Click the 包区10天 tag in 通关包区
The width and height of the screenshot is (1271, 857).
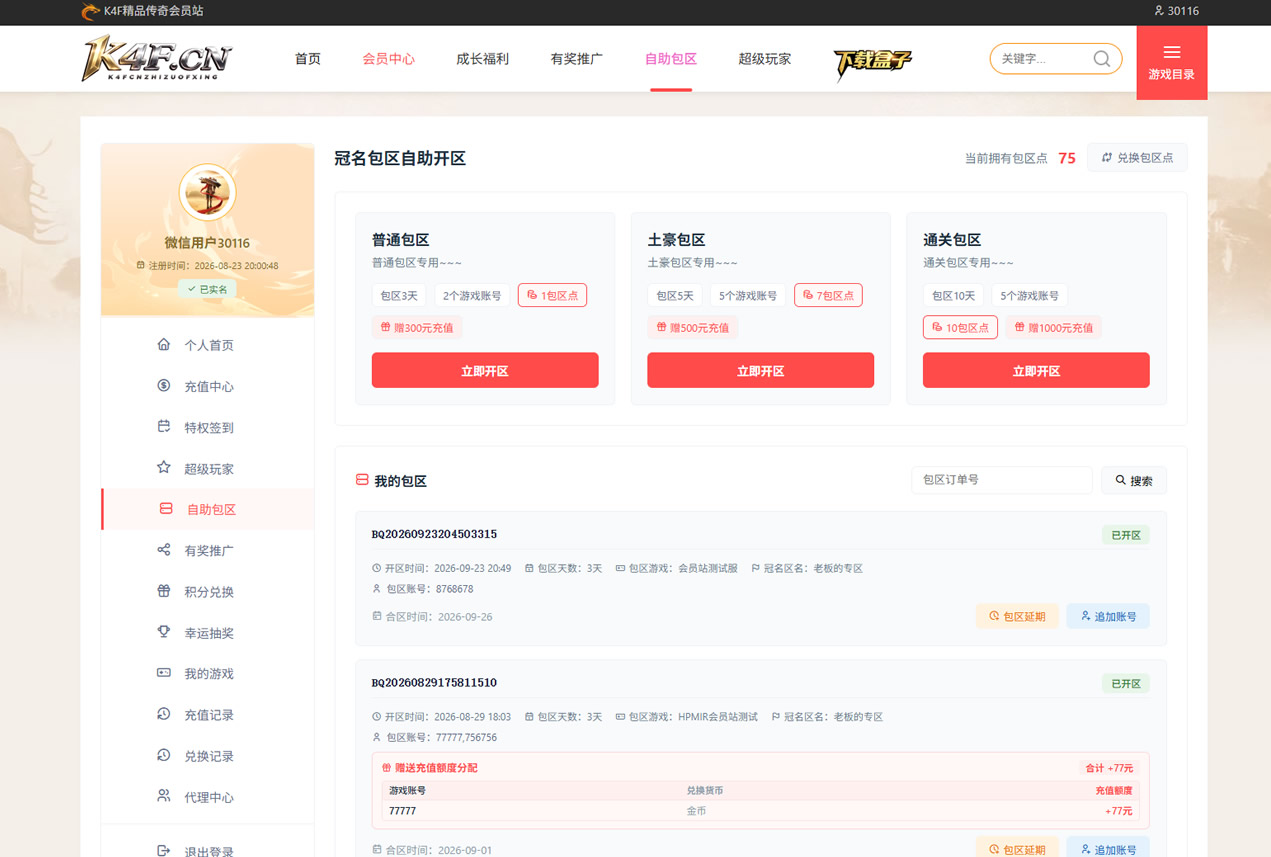click(953, 295)
